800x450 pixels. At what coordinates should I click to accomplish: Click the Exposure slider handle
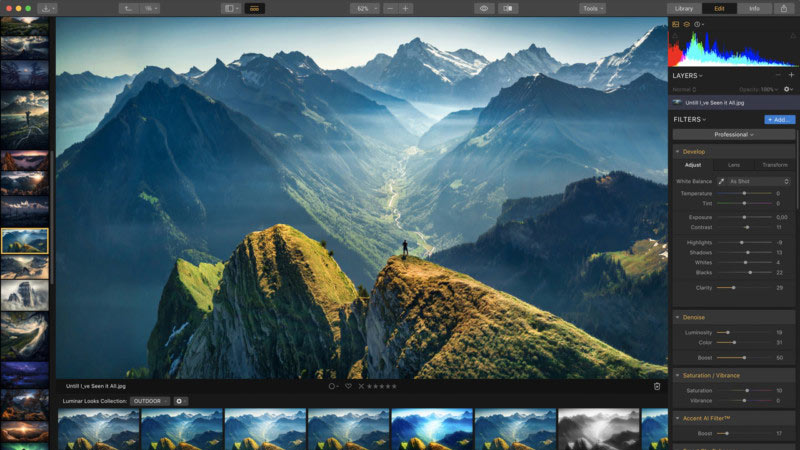(744, 217)
